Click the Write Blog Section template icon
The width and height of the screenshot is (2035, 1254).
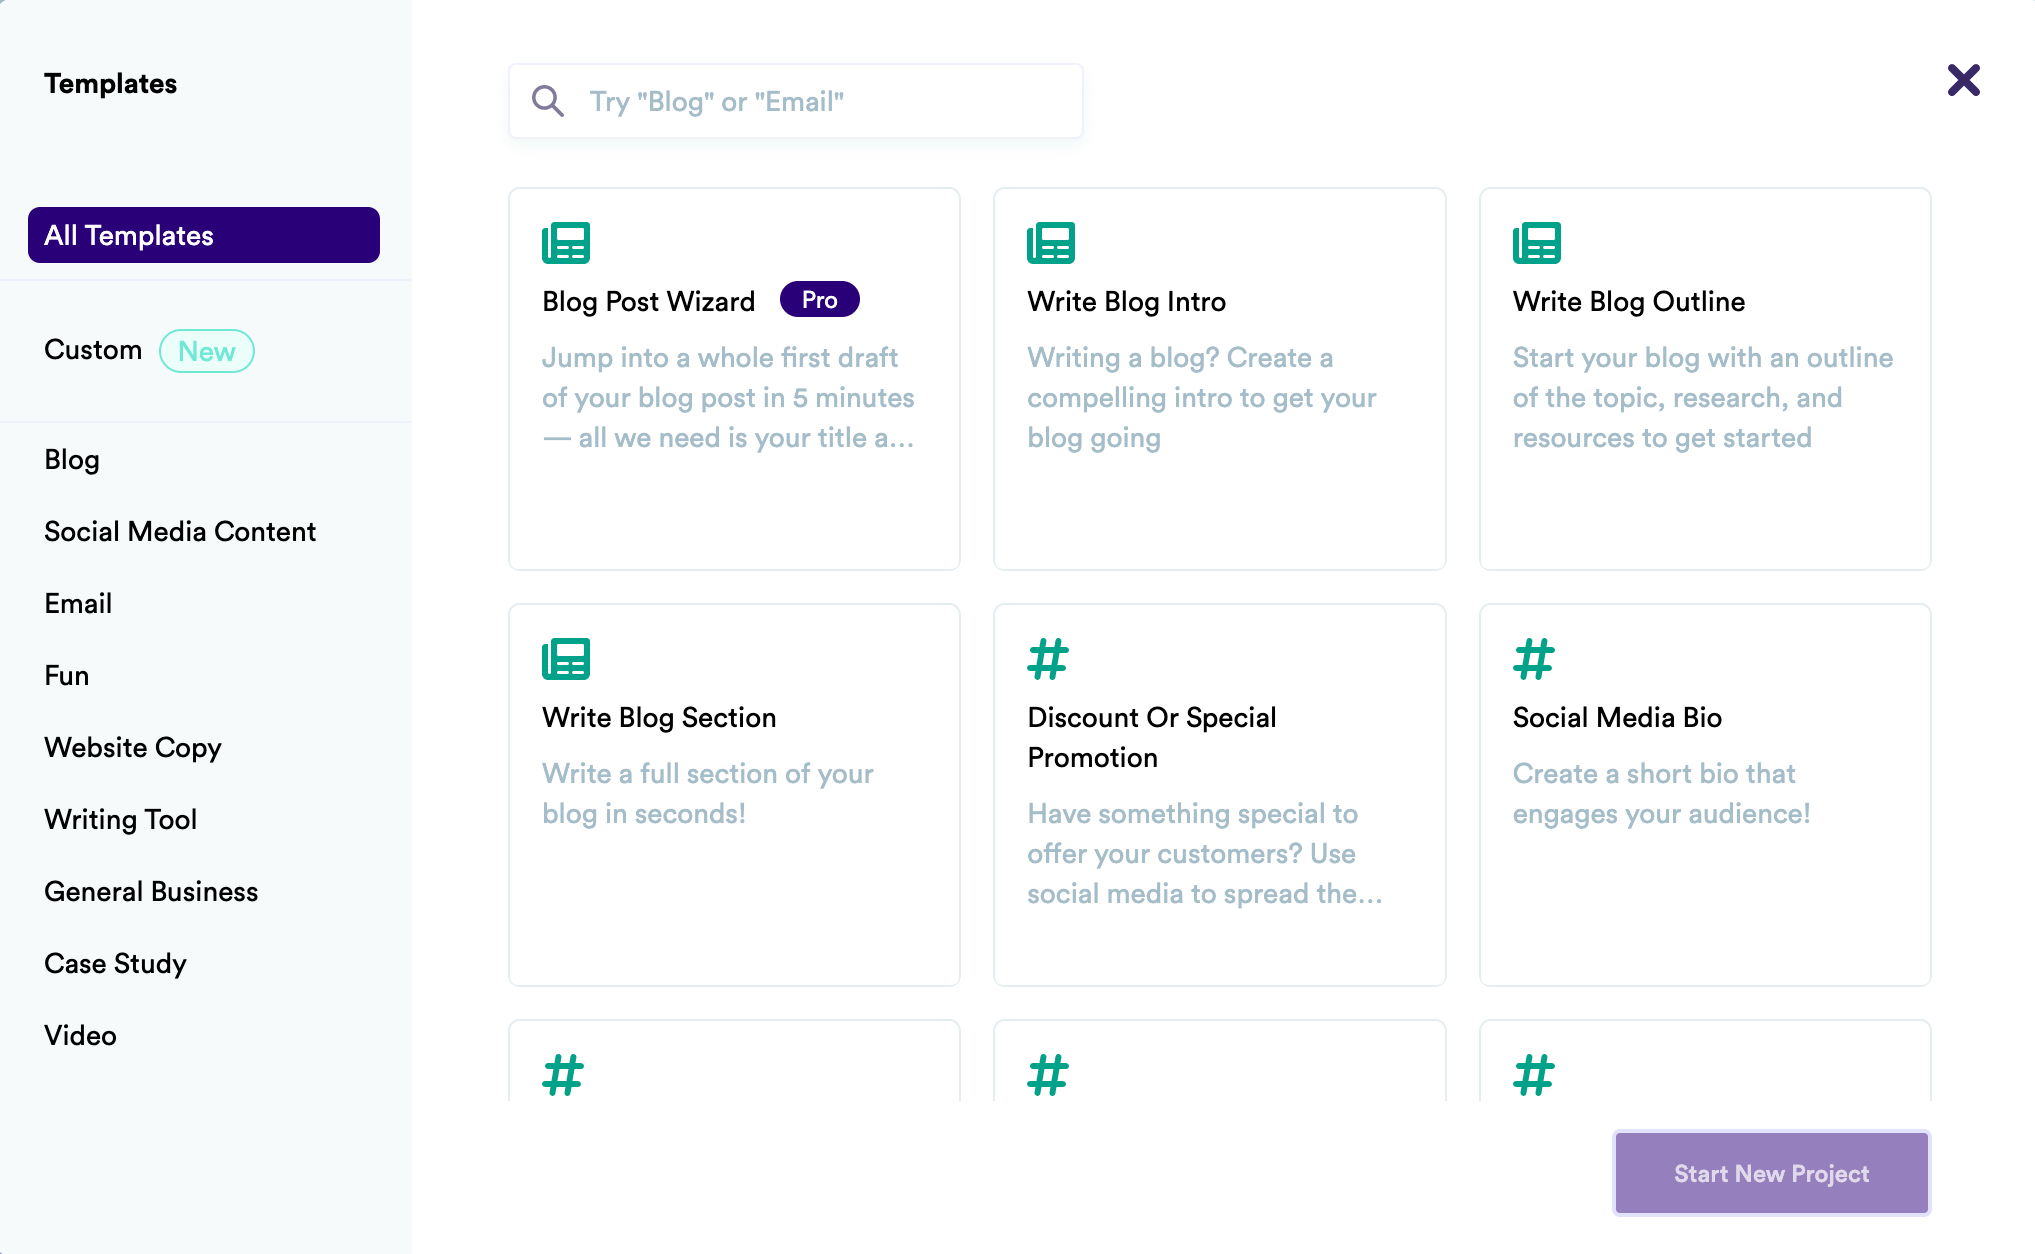565,658
